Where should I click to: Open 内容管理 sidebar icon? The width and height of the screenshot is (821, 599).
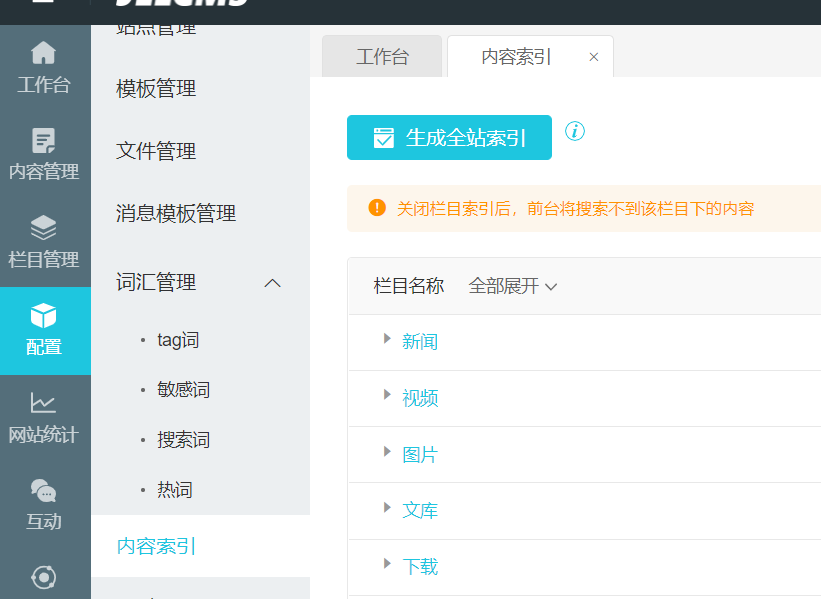(44, 141)
